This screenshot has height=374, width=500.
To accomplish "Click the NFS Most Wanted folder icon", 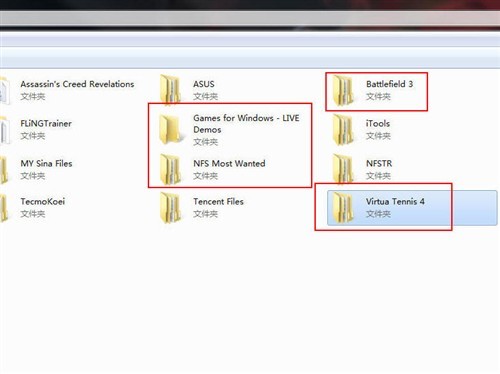I will [171, 169].
